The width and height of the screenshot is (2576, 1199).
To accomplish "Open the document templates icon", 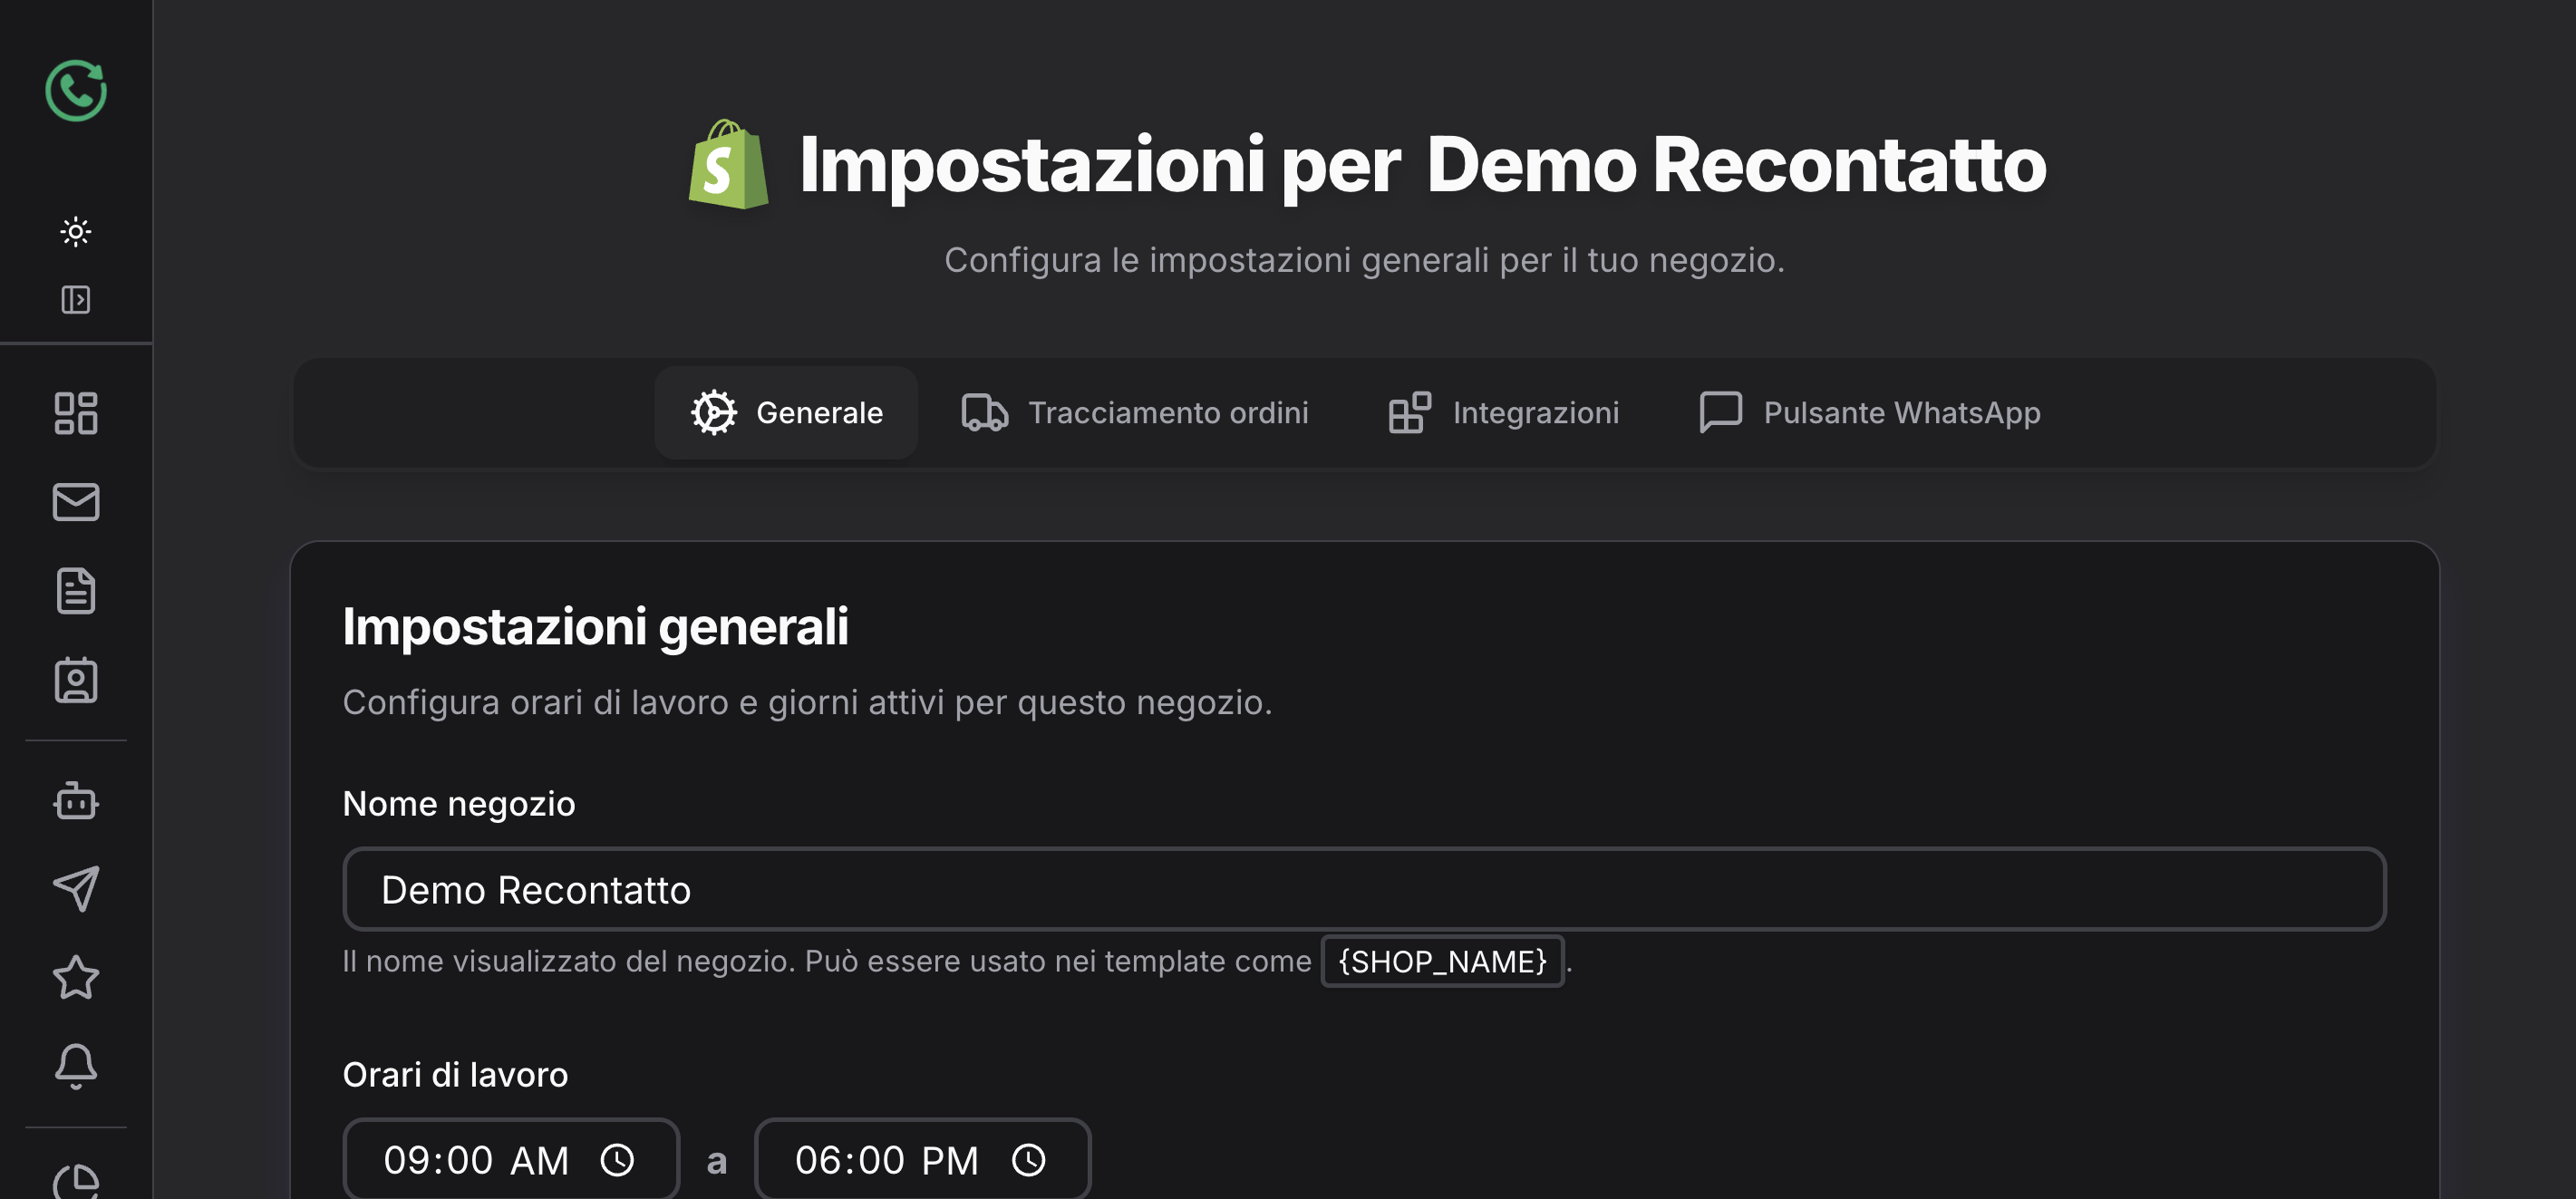I will pos(76,591).
